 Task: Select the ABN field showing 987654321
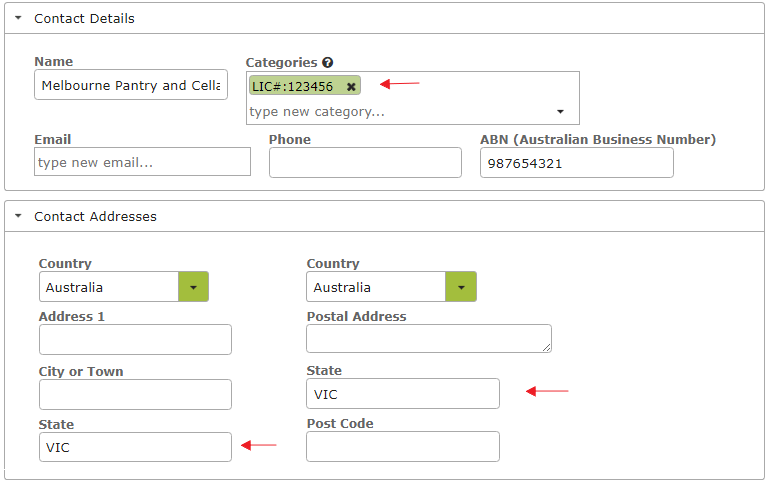[577, 162]
